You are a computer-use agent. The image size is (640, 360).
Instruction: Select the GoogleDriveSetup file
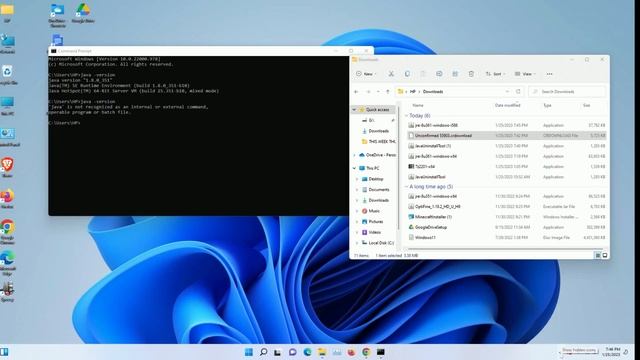click(x=507, y=227)
